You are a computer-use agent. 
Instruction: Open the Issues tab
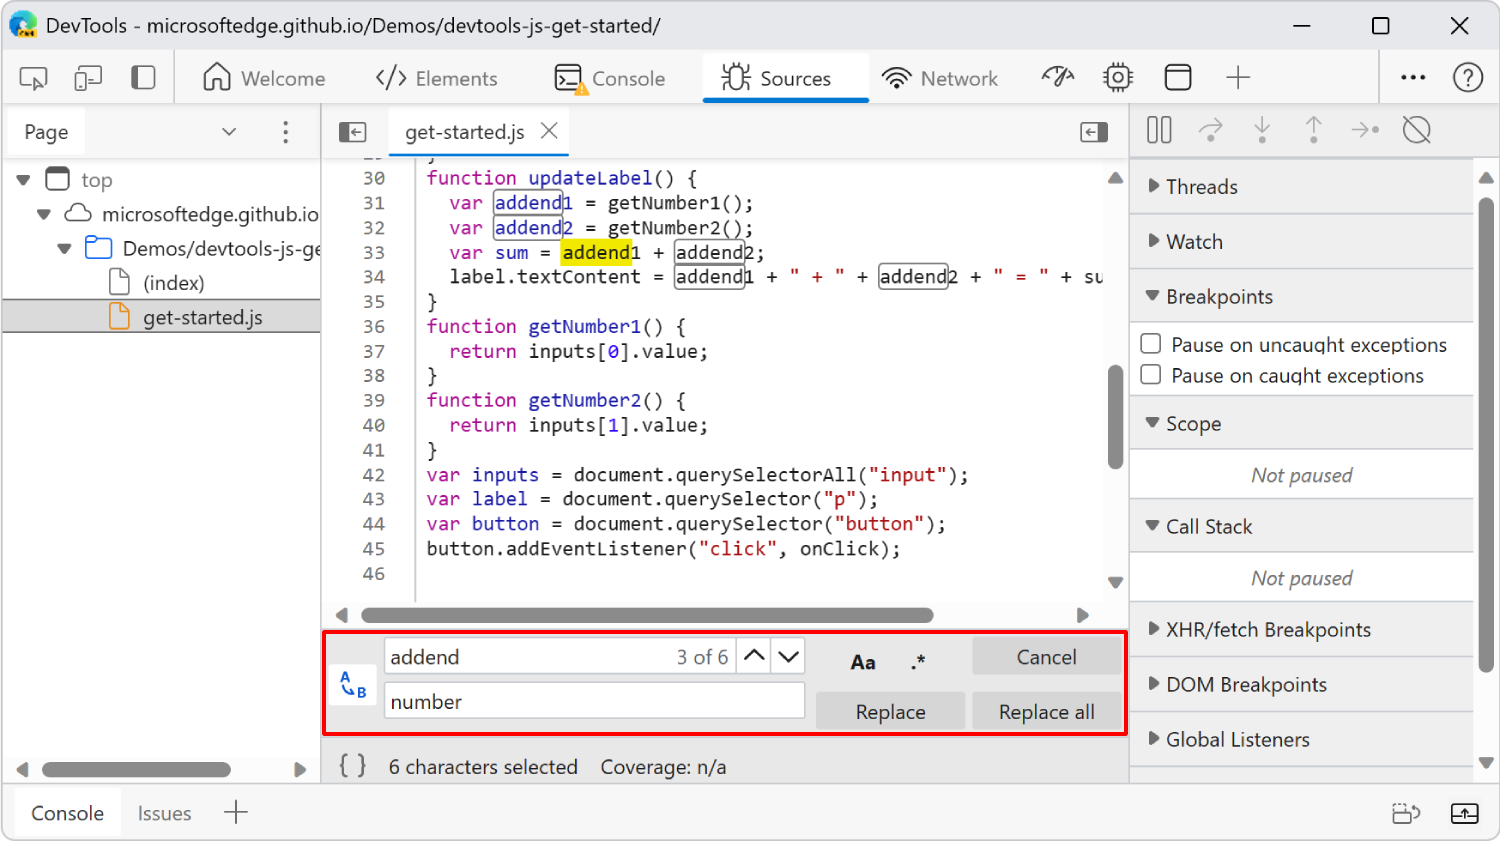(164, 813)
